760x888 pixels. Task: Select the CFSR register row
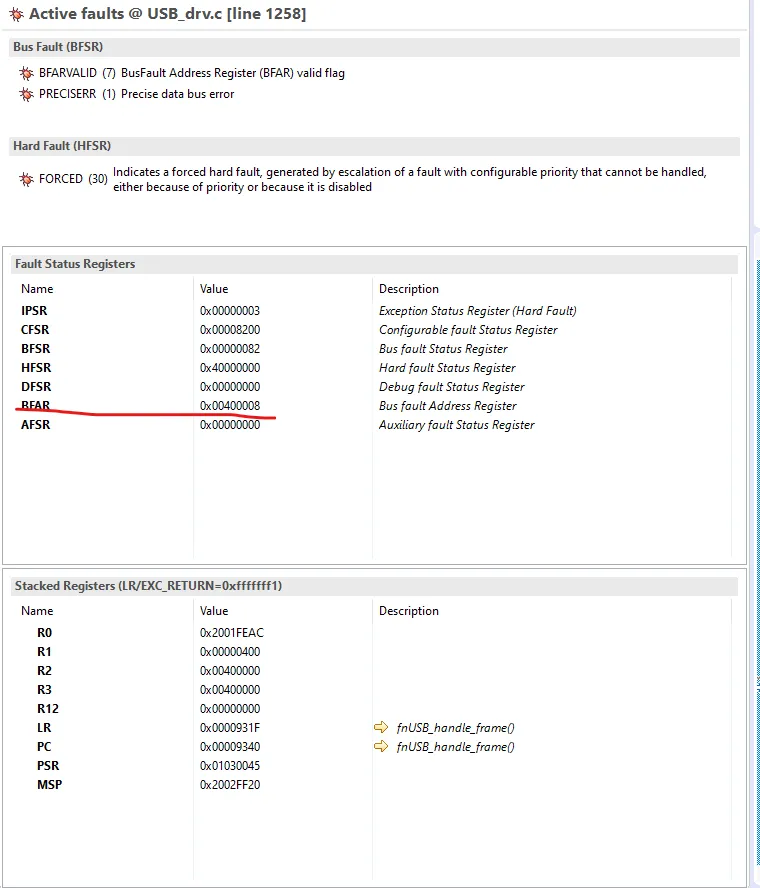pyautogui.click(x=374, y=330)
